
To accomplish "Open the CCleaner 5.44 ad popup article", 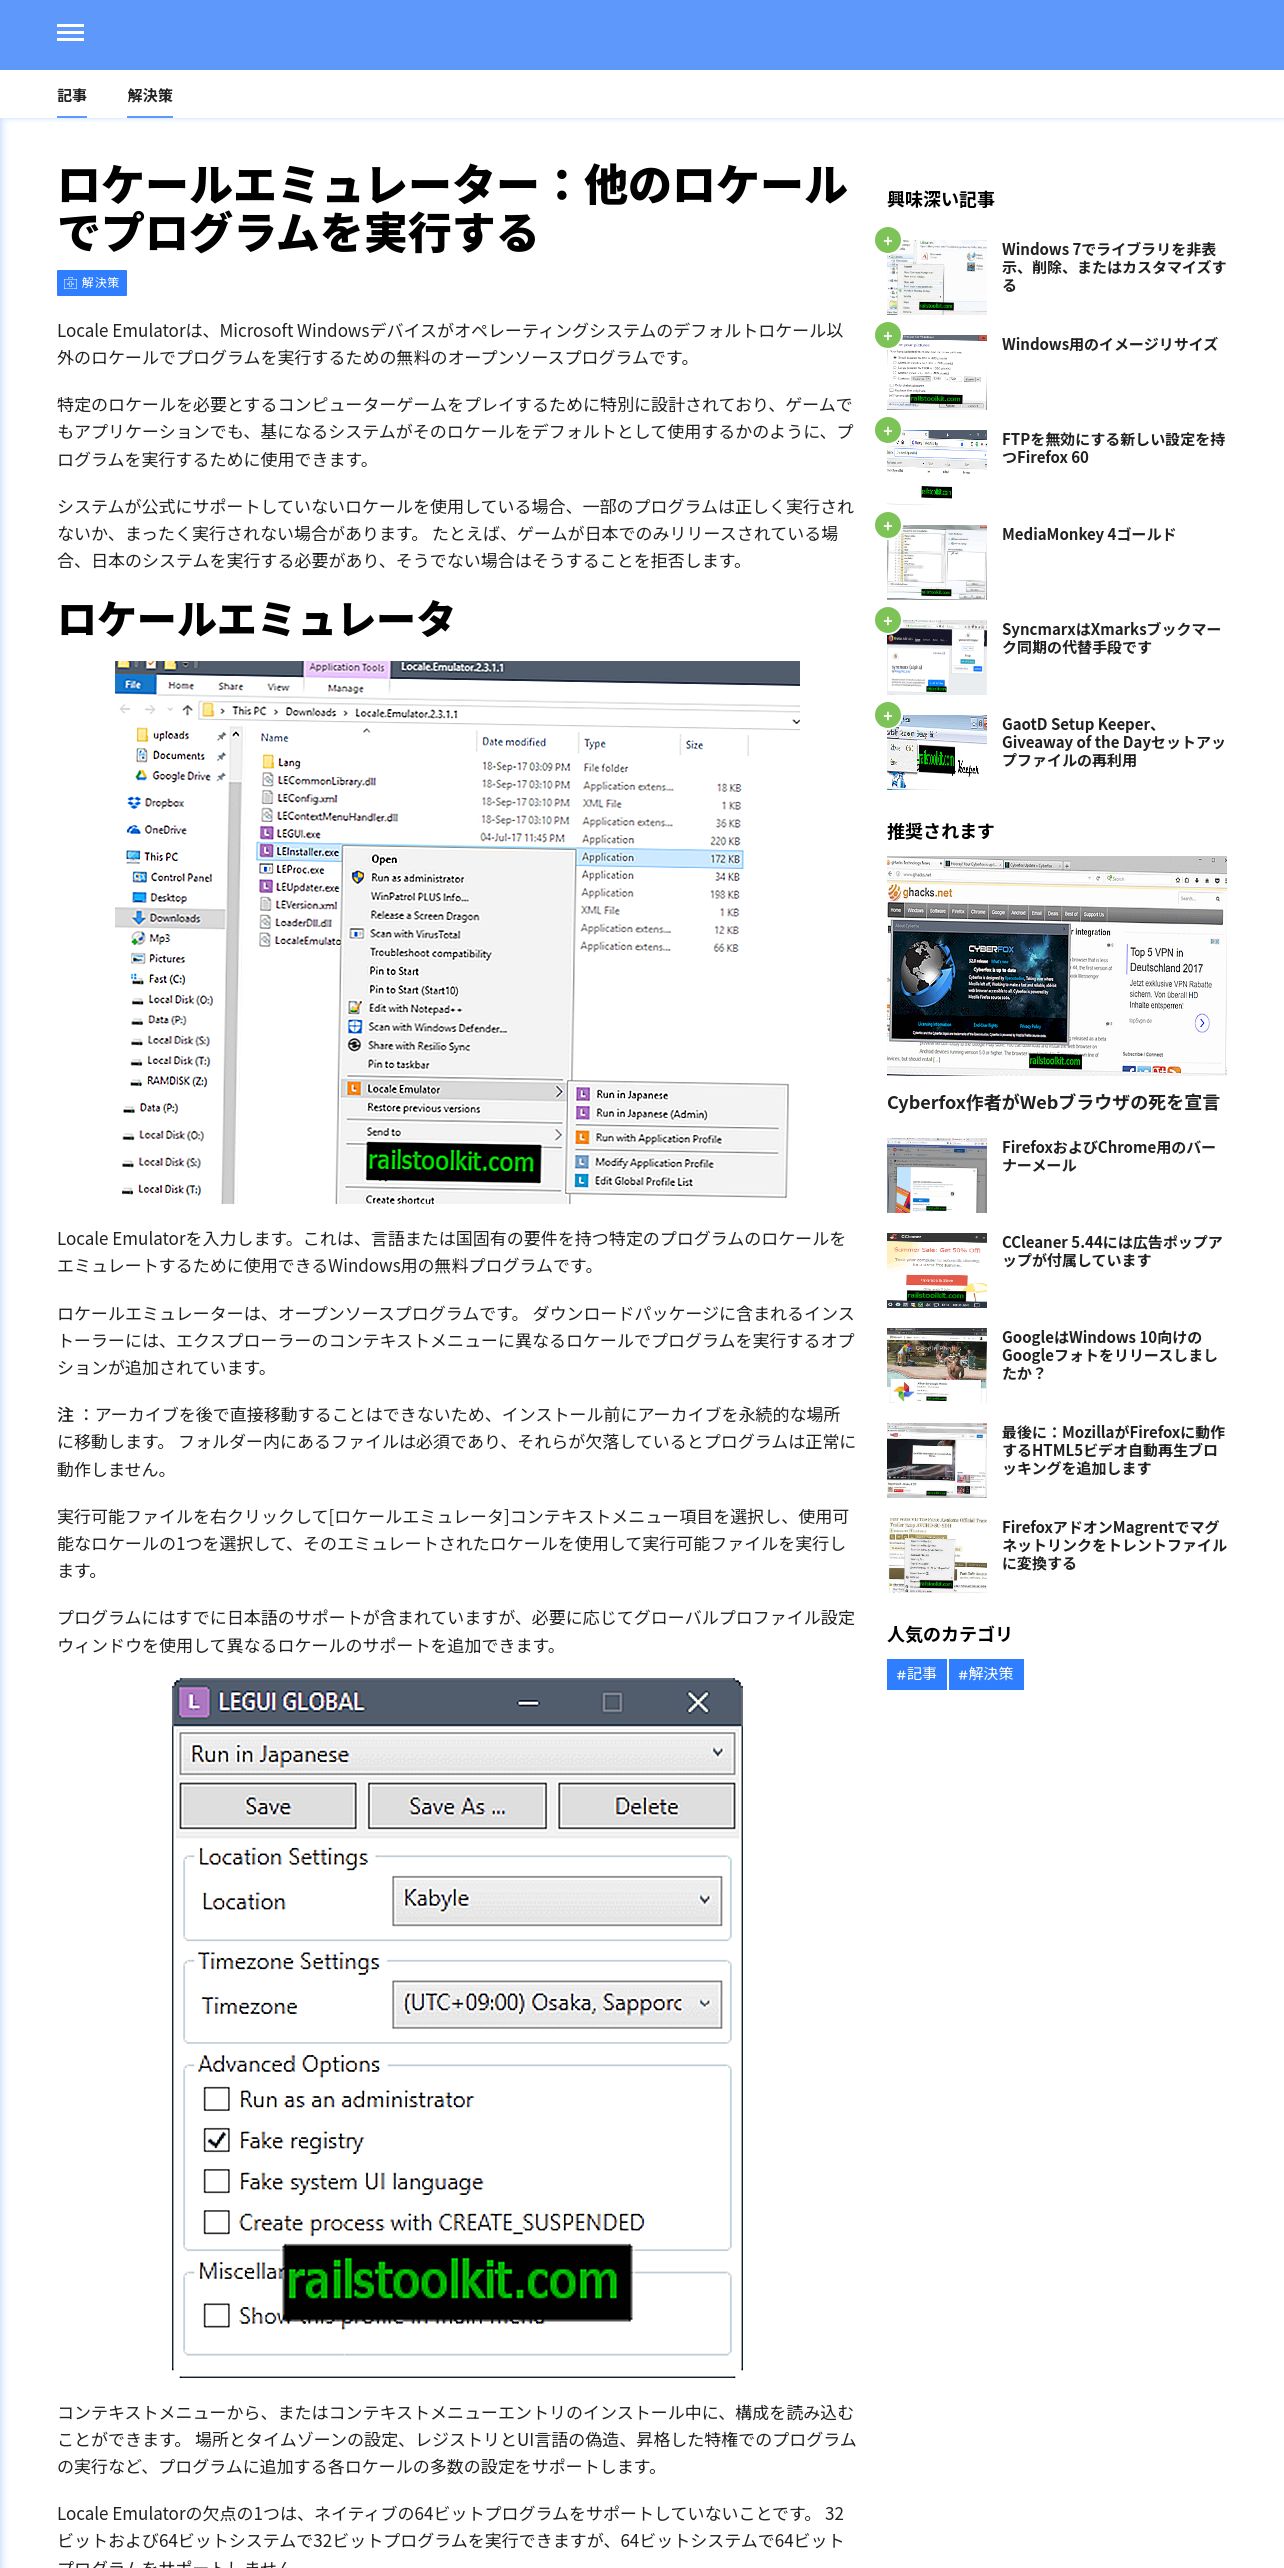I will click(x=1112, y=1251).
